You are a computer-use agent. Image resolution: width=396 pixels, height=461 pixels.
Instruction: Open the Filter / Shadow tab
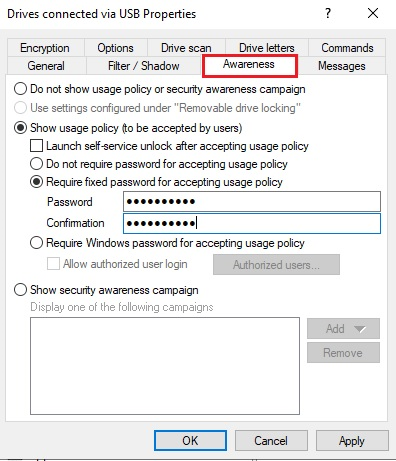tap(144, 66)
